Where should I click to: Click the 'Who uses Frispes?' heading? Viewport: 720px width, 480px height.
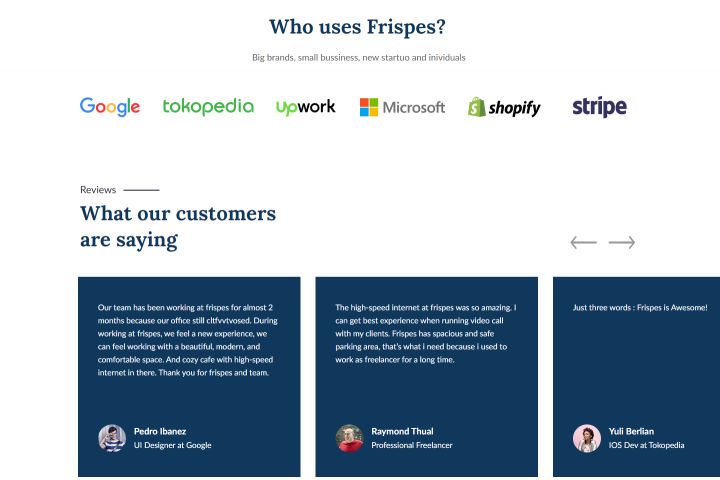click(358, 27)
